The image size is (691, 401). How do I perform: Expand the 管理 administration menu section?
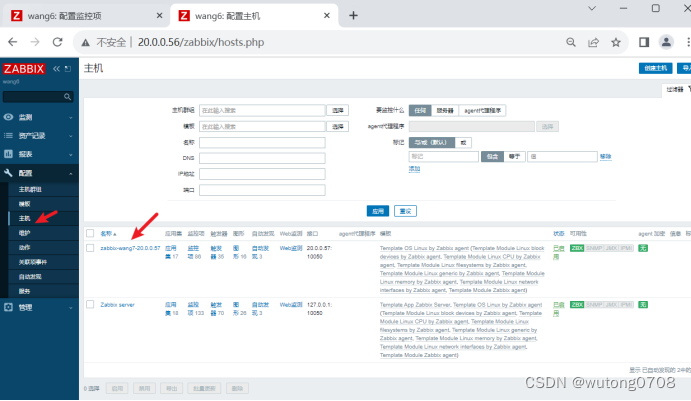coord(39,307)
